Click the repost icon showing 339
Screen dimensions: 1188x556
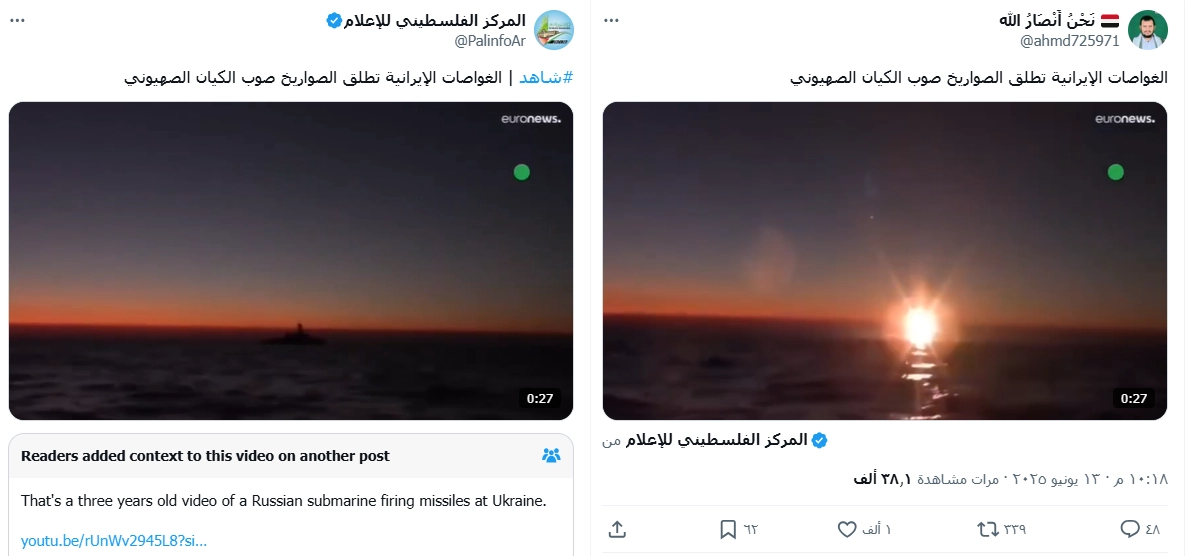pos(988,529)
